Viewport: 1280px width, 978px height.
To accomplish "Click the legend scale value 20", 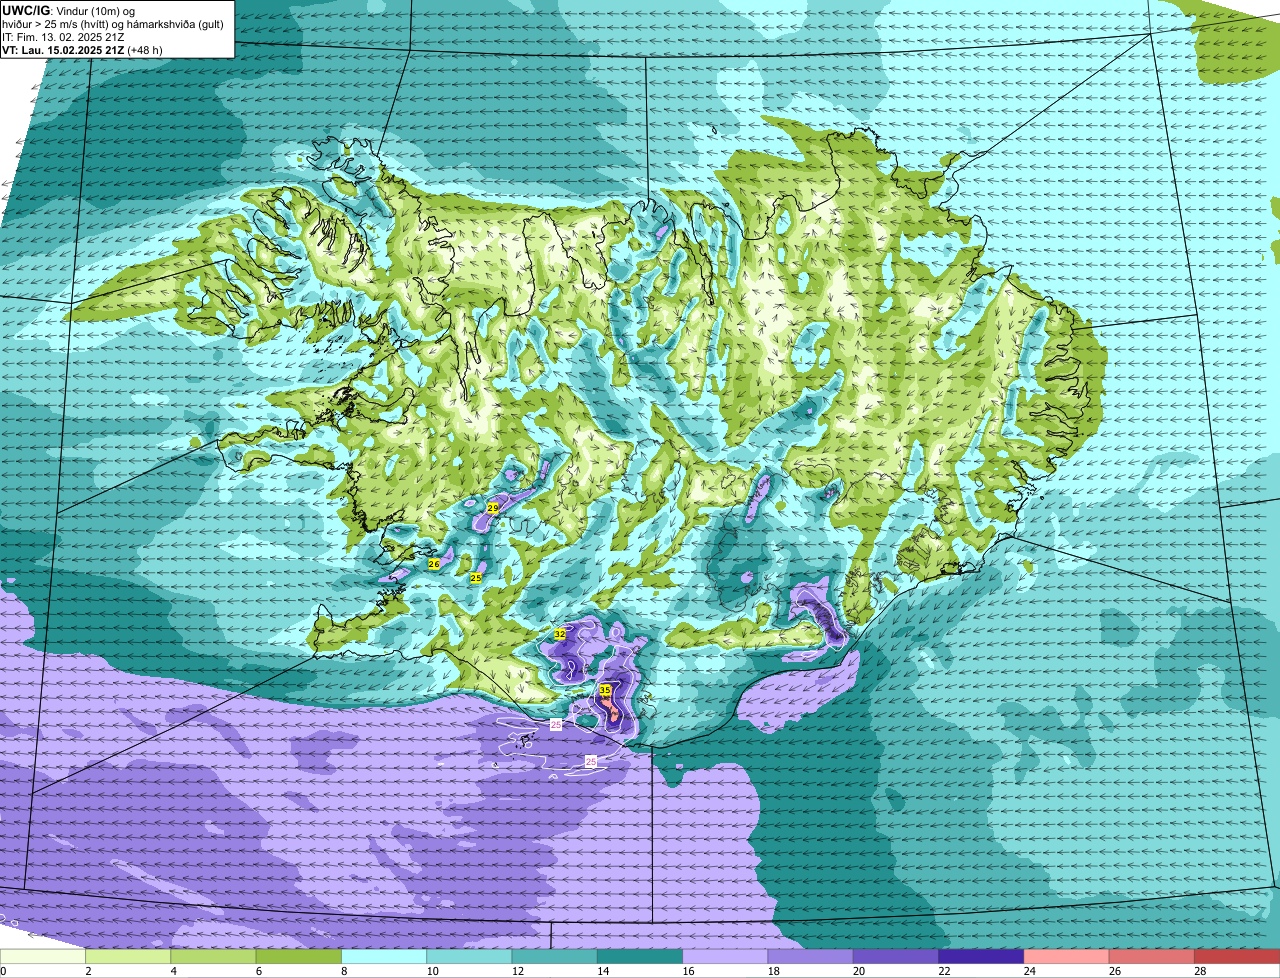I will [857, 971].
